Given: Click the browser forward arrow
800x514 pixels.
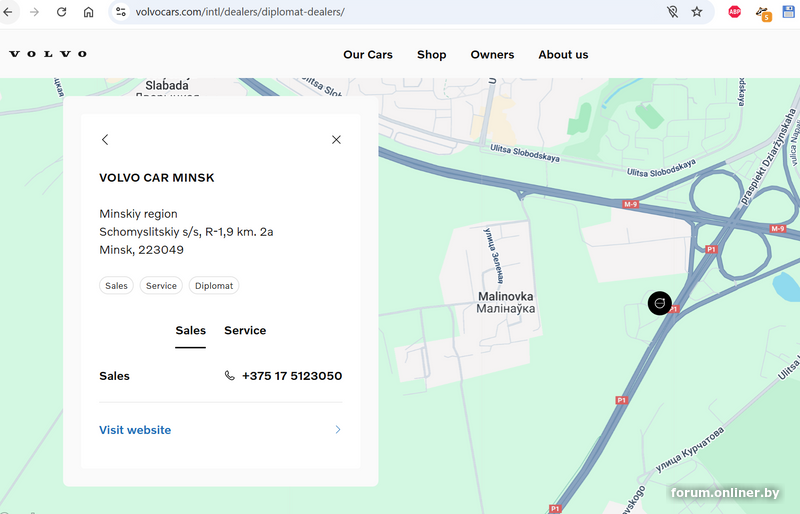Looking at the screenshot, I should point(34,12).
